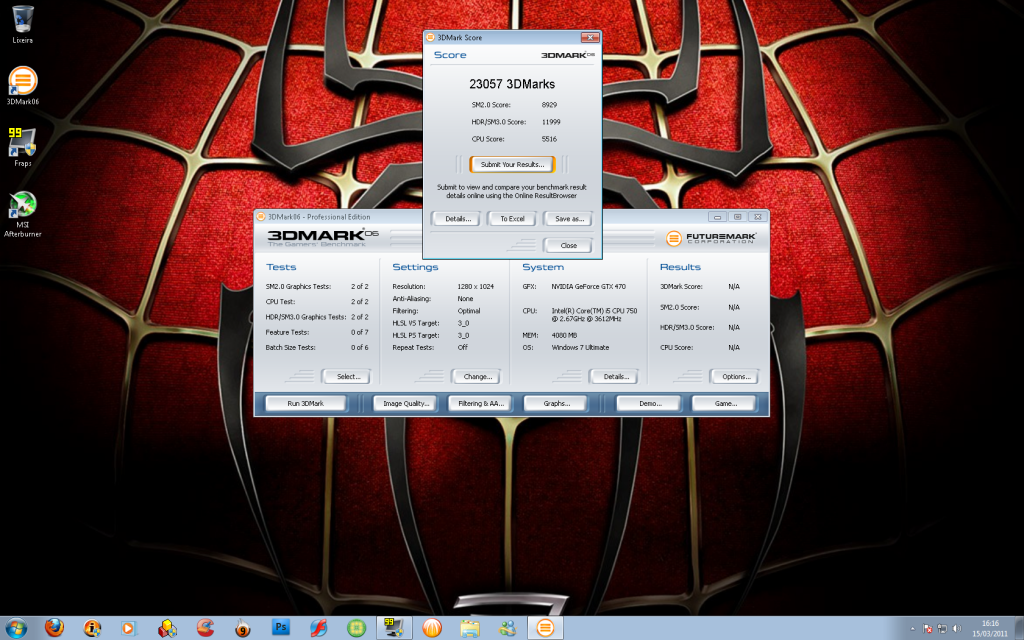This screenshot has height=640, width=1024.
Task: Click the 23057 3DMarks score text
Action: tap(512, 84)
